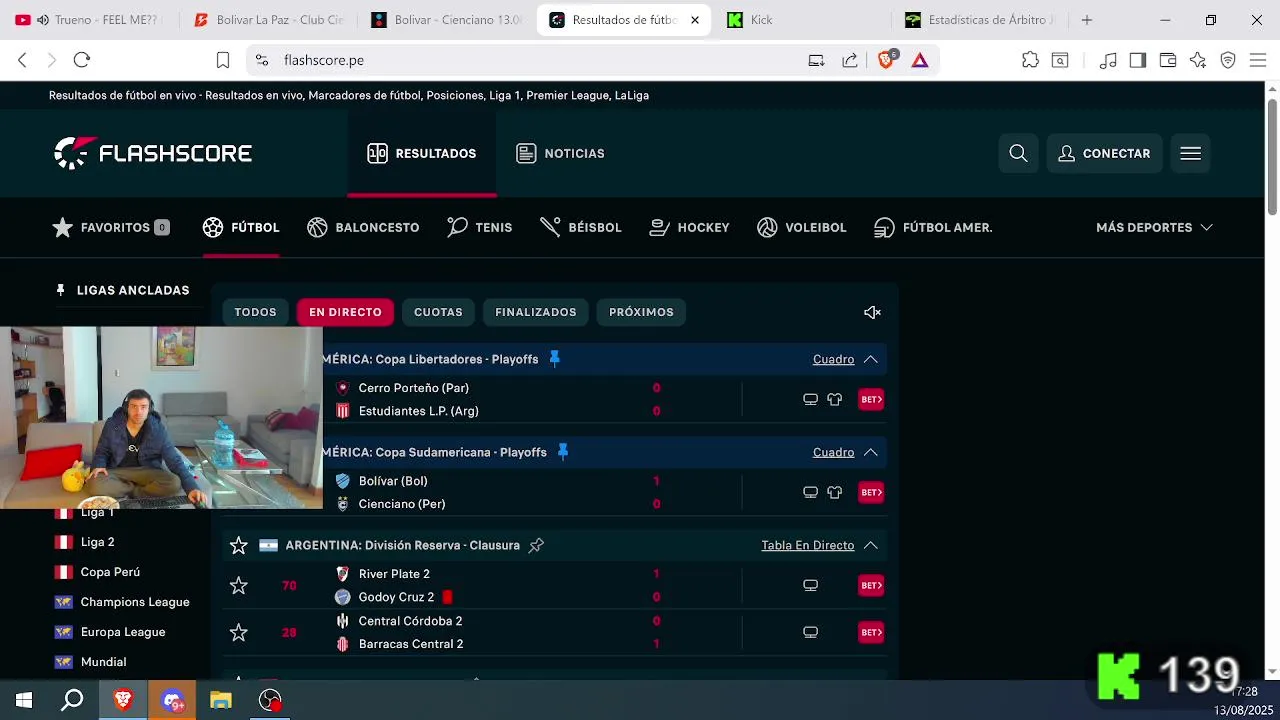Image resolution: width=1280 pixels, height=720 pixels.
Task: Switch to Kick browser tab
Action: coord(761,20)
